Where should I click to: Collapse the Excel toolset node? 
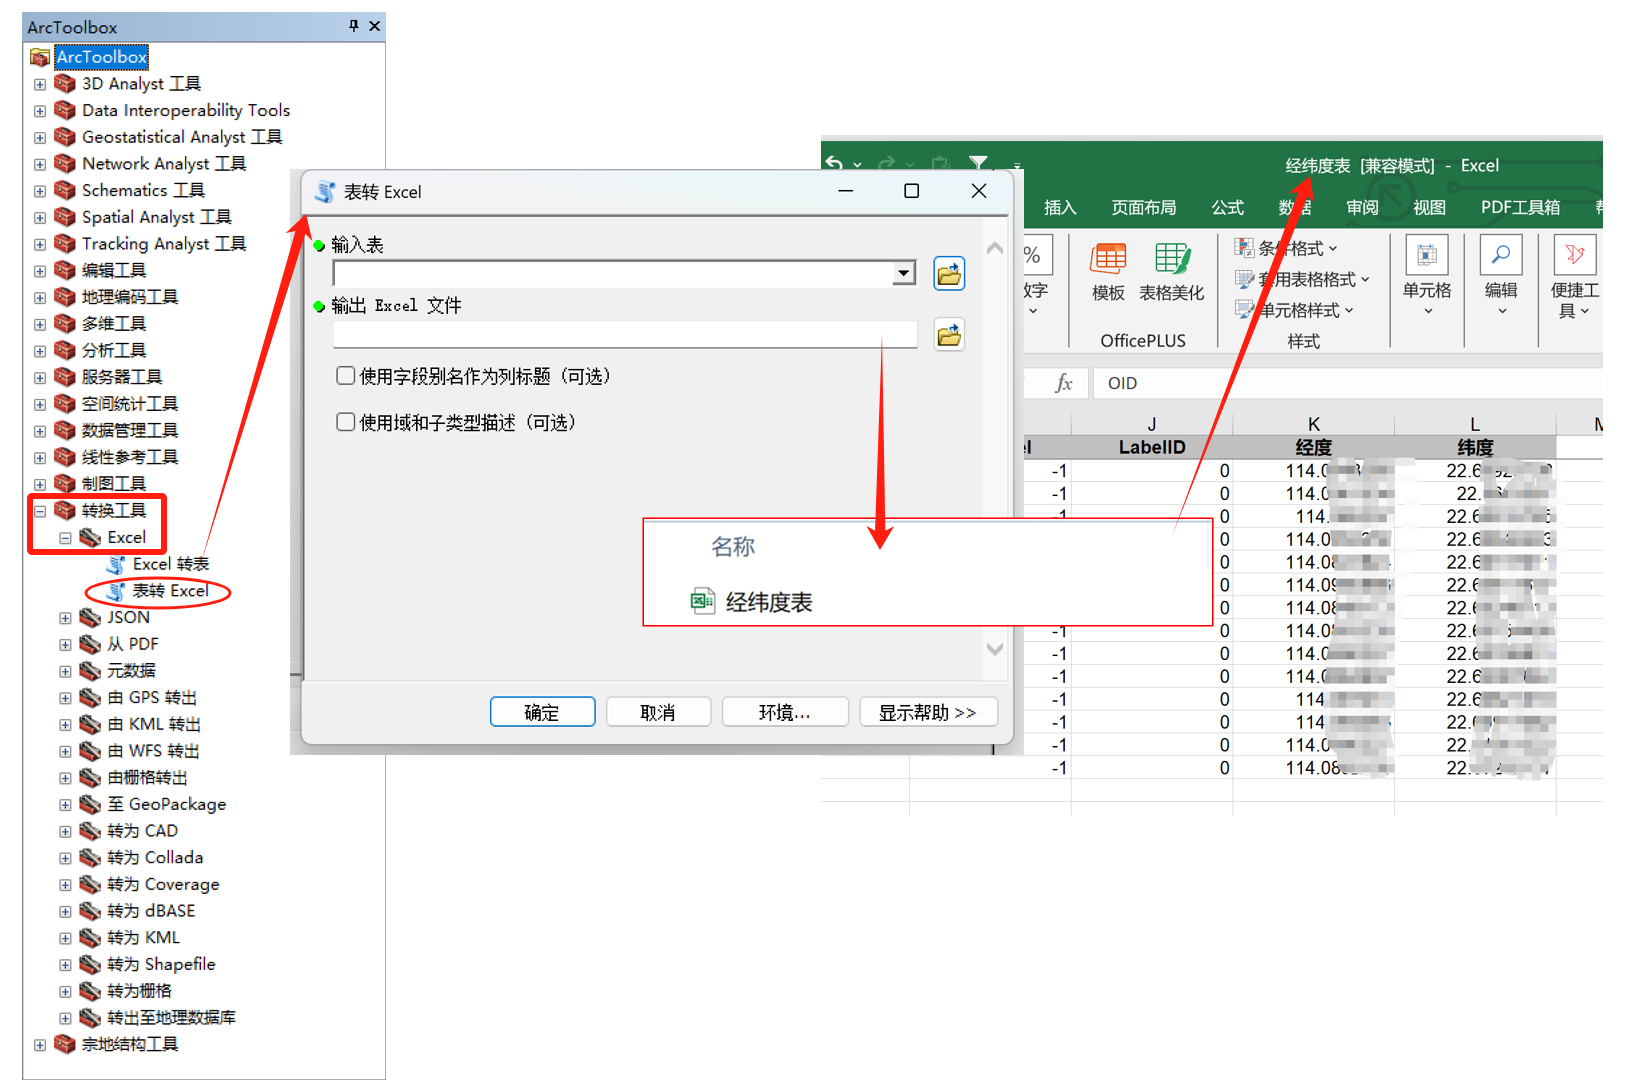(65, 538)
